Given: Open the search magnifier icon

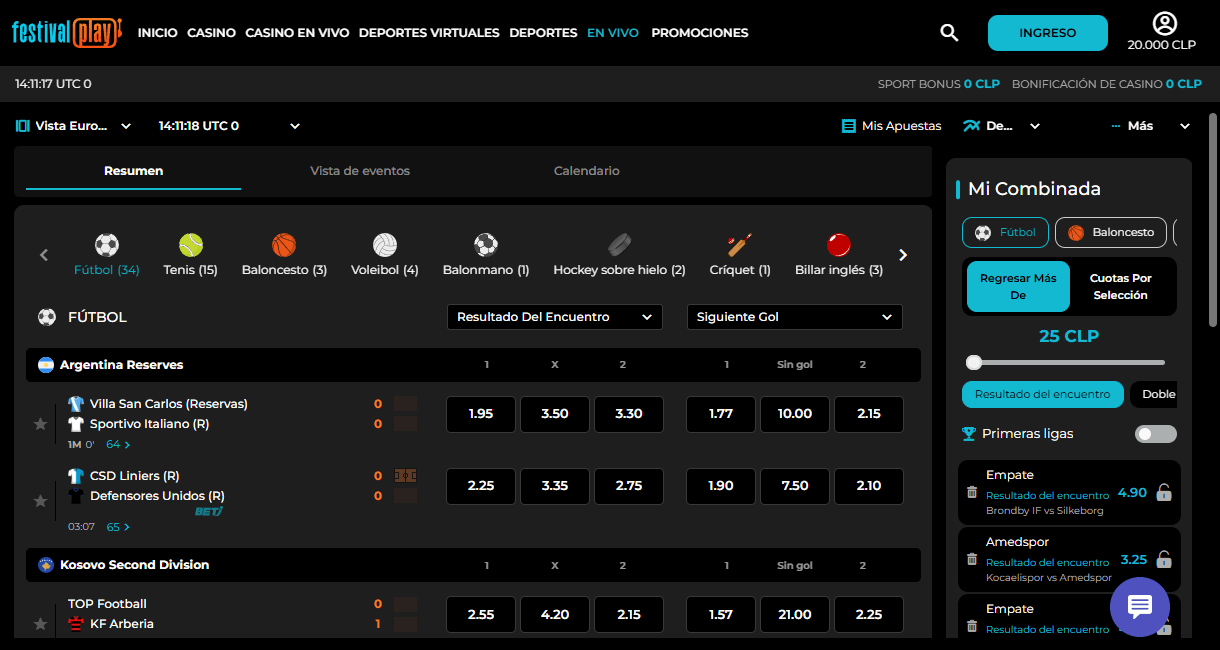Looking at the screenshot, I should [949, 33].
